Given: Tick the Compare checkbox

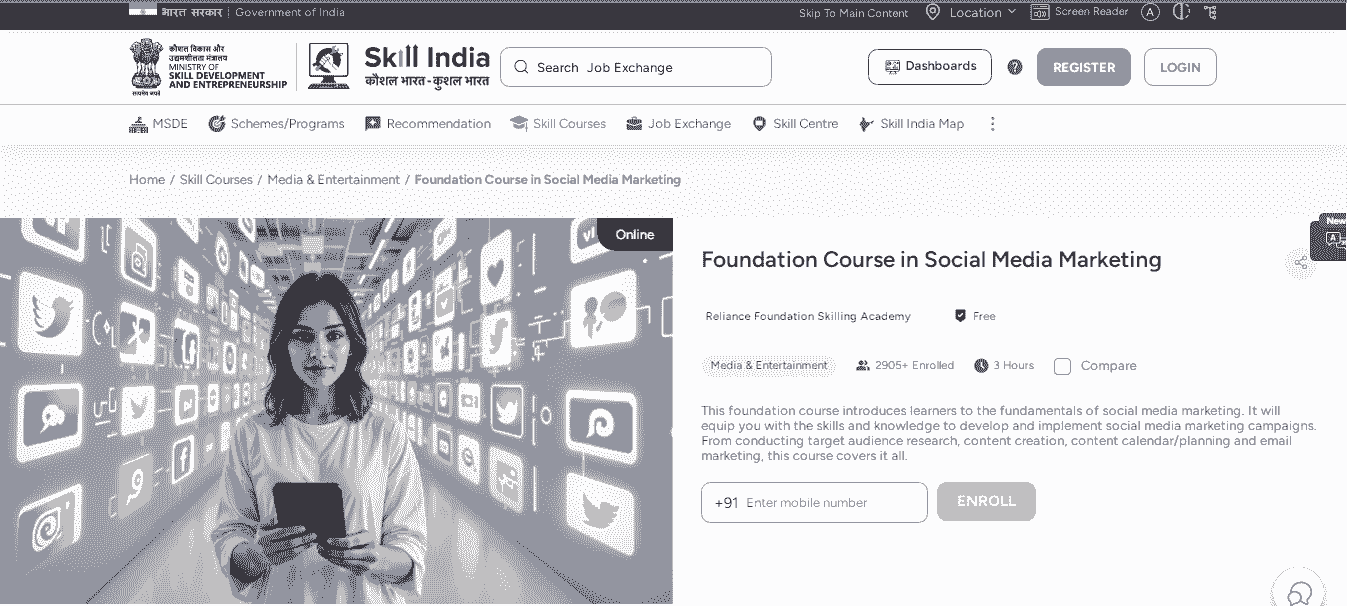Looking at the screenshot, I should click(x=1062, y=366).
